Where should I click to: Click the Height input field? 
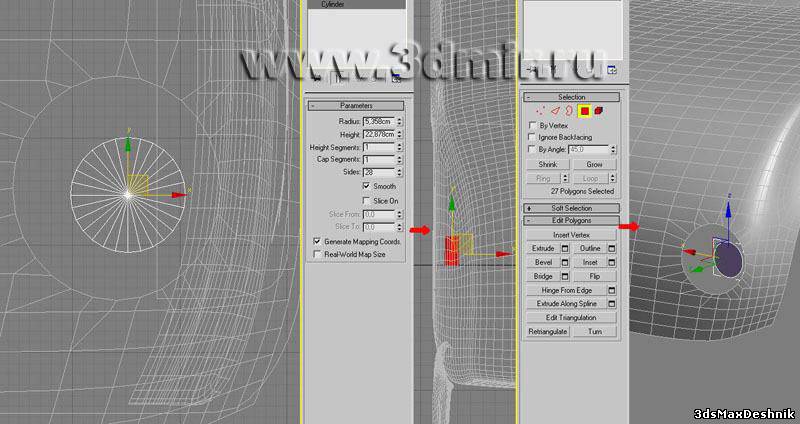(379, 134)
